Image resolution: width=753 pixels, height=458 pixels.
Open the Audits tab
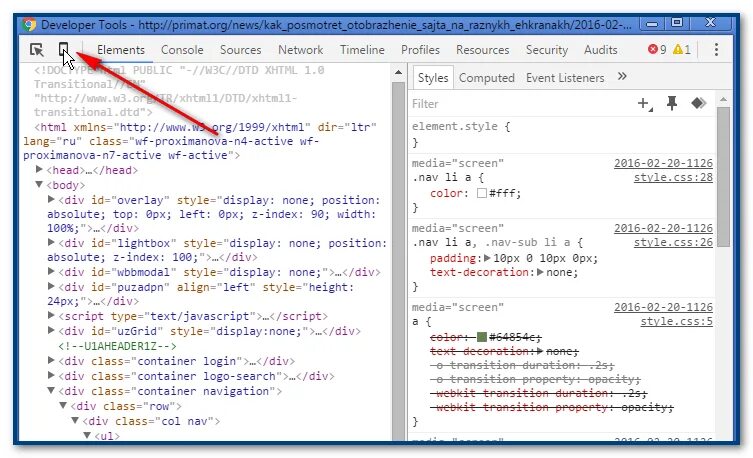click(600, 50)
